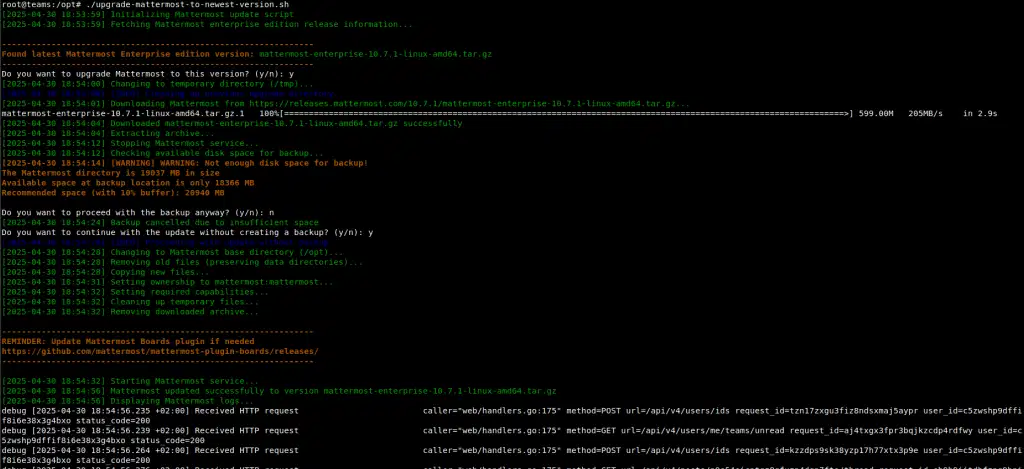
Task: Click debug timestamp 18:54:56.235 +02:00
Action: [110, 410]
